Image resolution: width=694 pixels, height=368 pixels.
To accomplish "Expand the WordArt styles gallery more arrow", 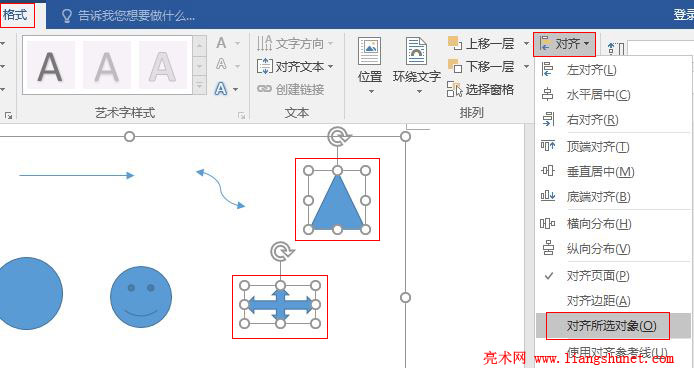I will pyautogui.click(x=199, y=85).
